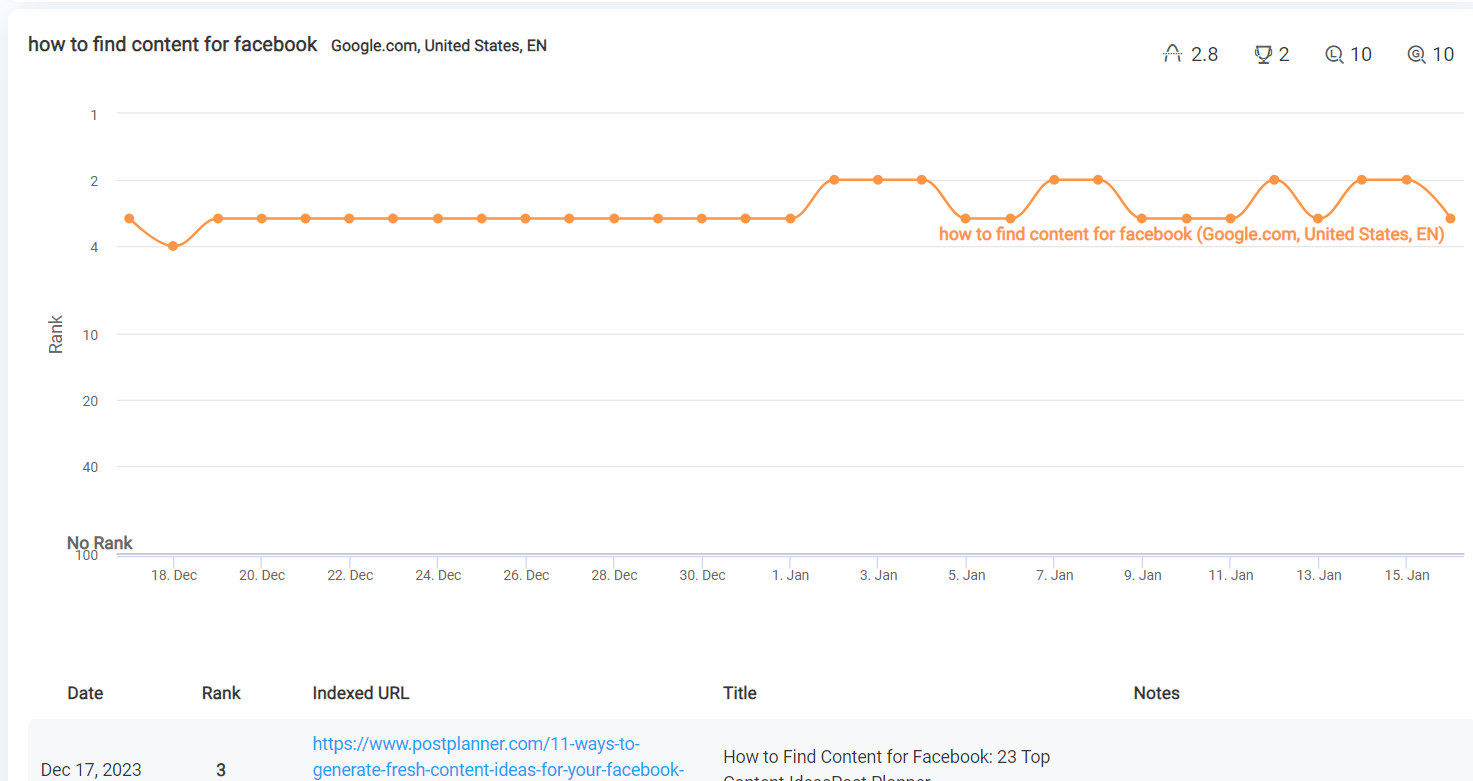Screen dimensions: 1473x781
Task: Click the trophy best rank icon
Action: [x=1263, y=54]
